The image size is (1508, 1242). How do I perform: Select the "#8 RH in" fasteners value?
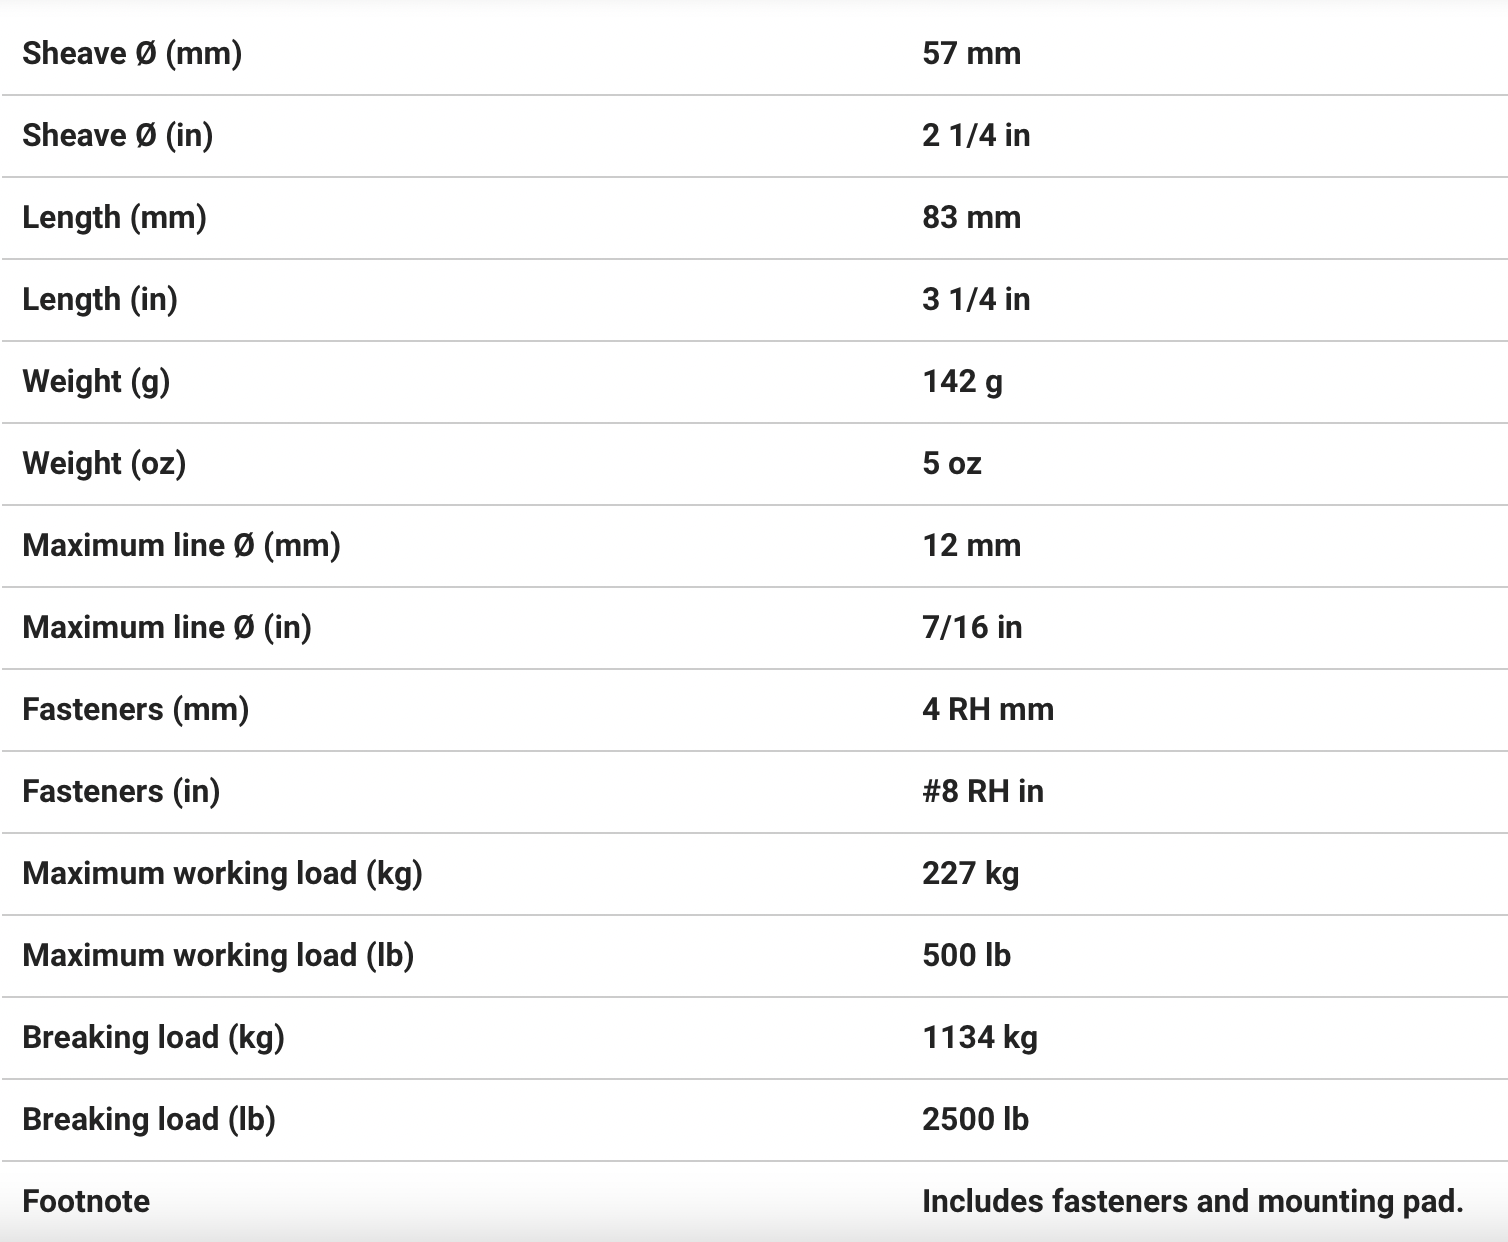pos(983,791)
